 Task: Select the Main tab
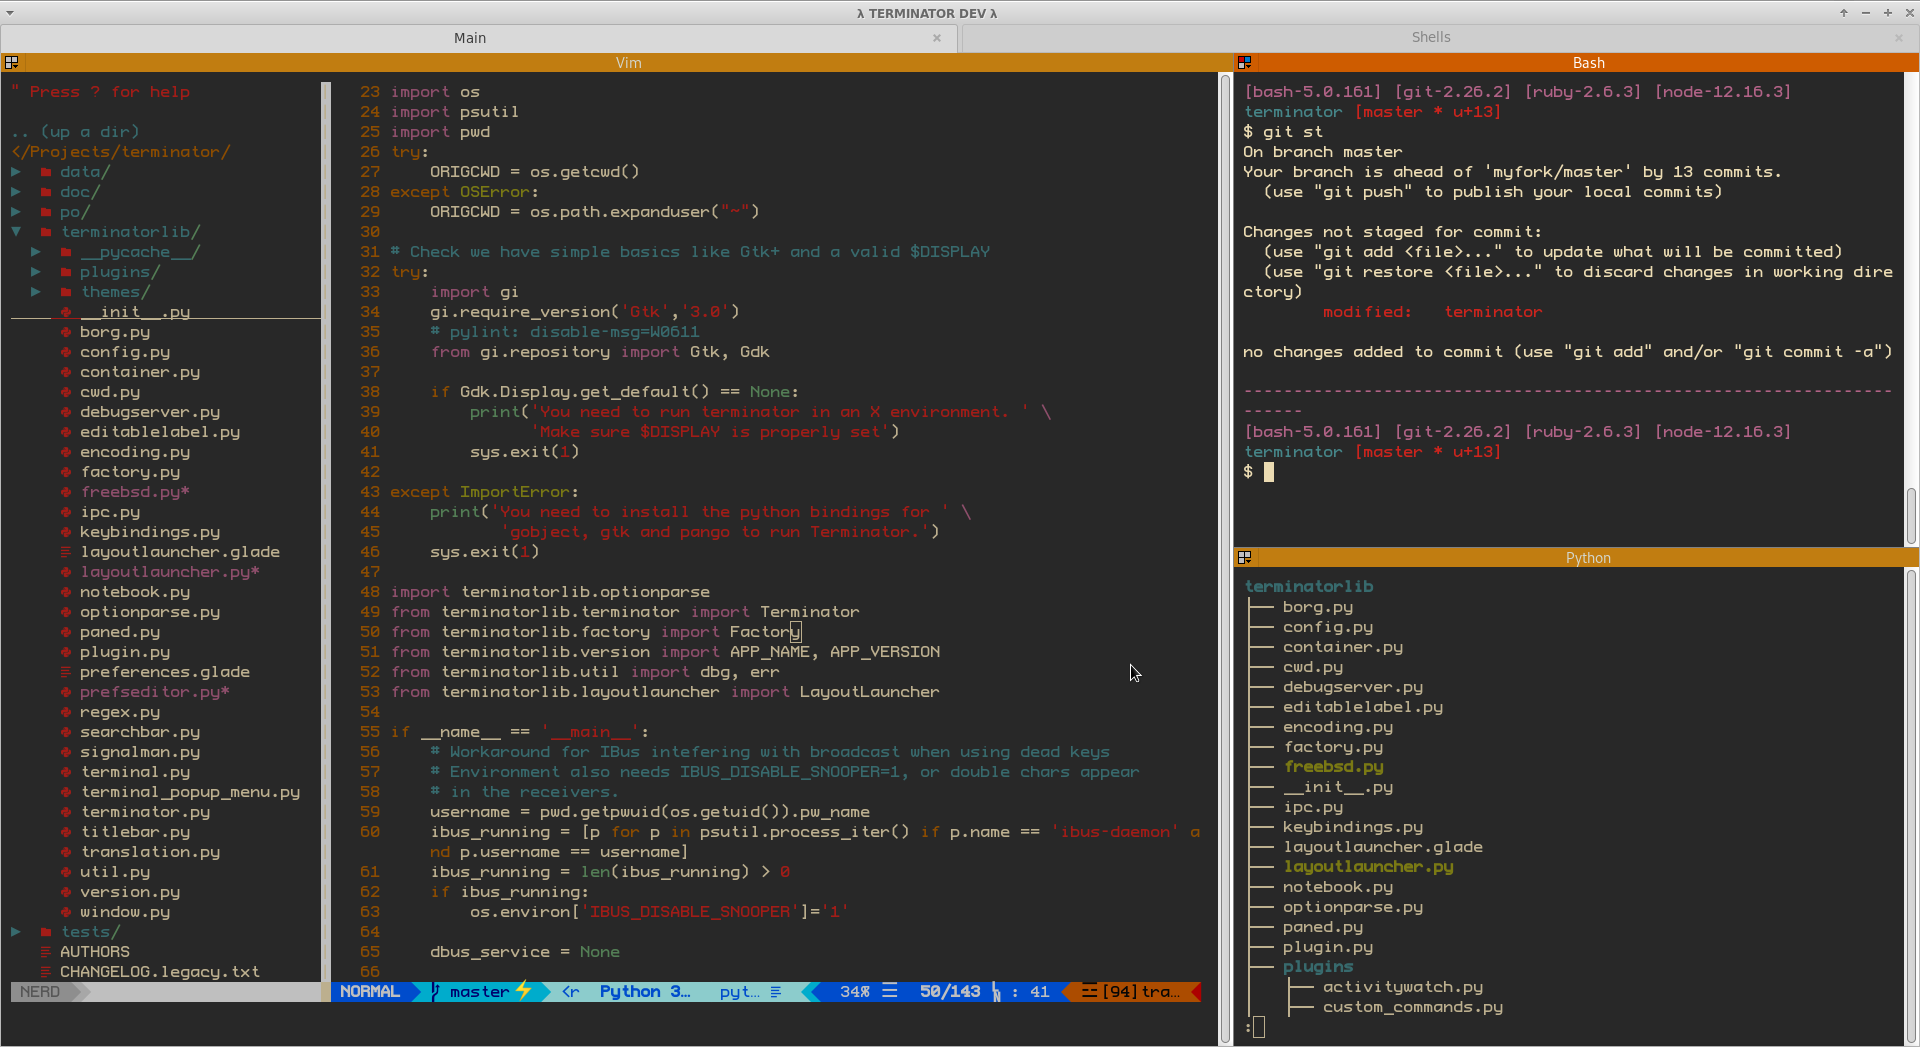tap(469, 37)
